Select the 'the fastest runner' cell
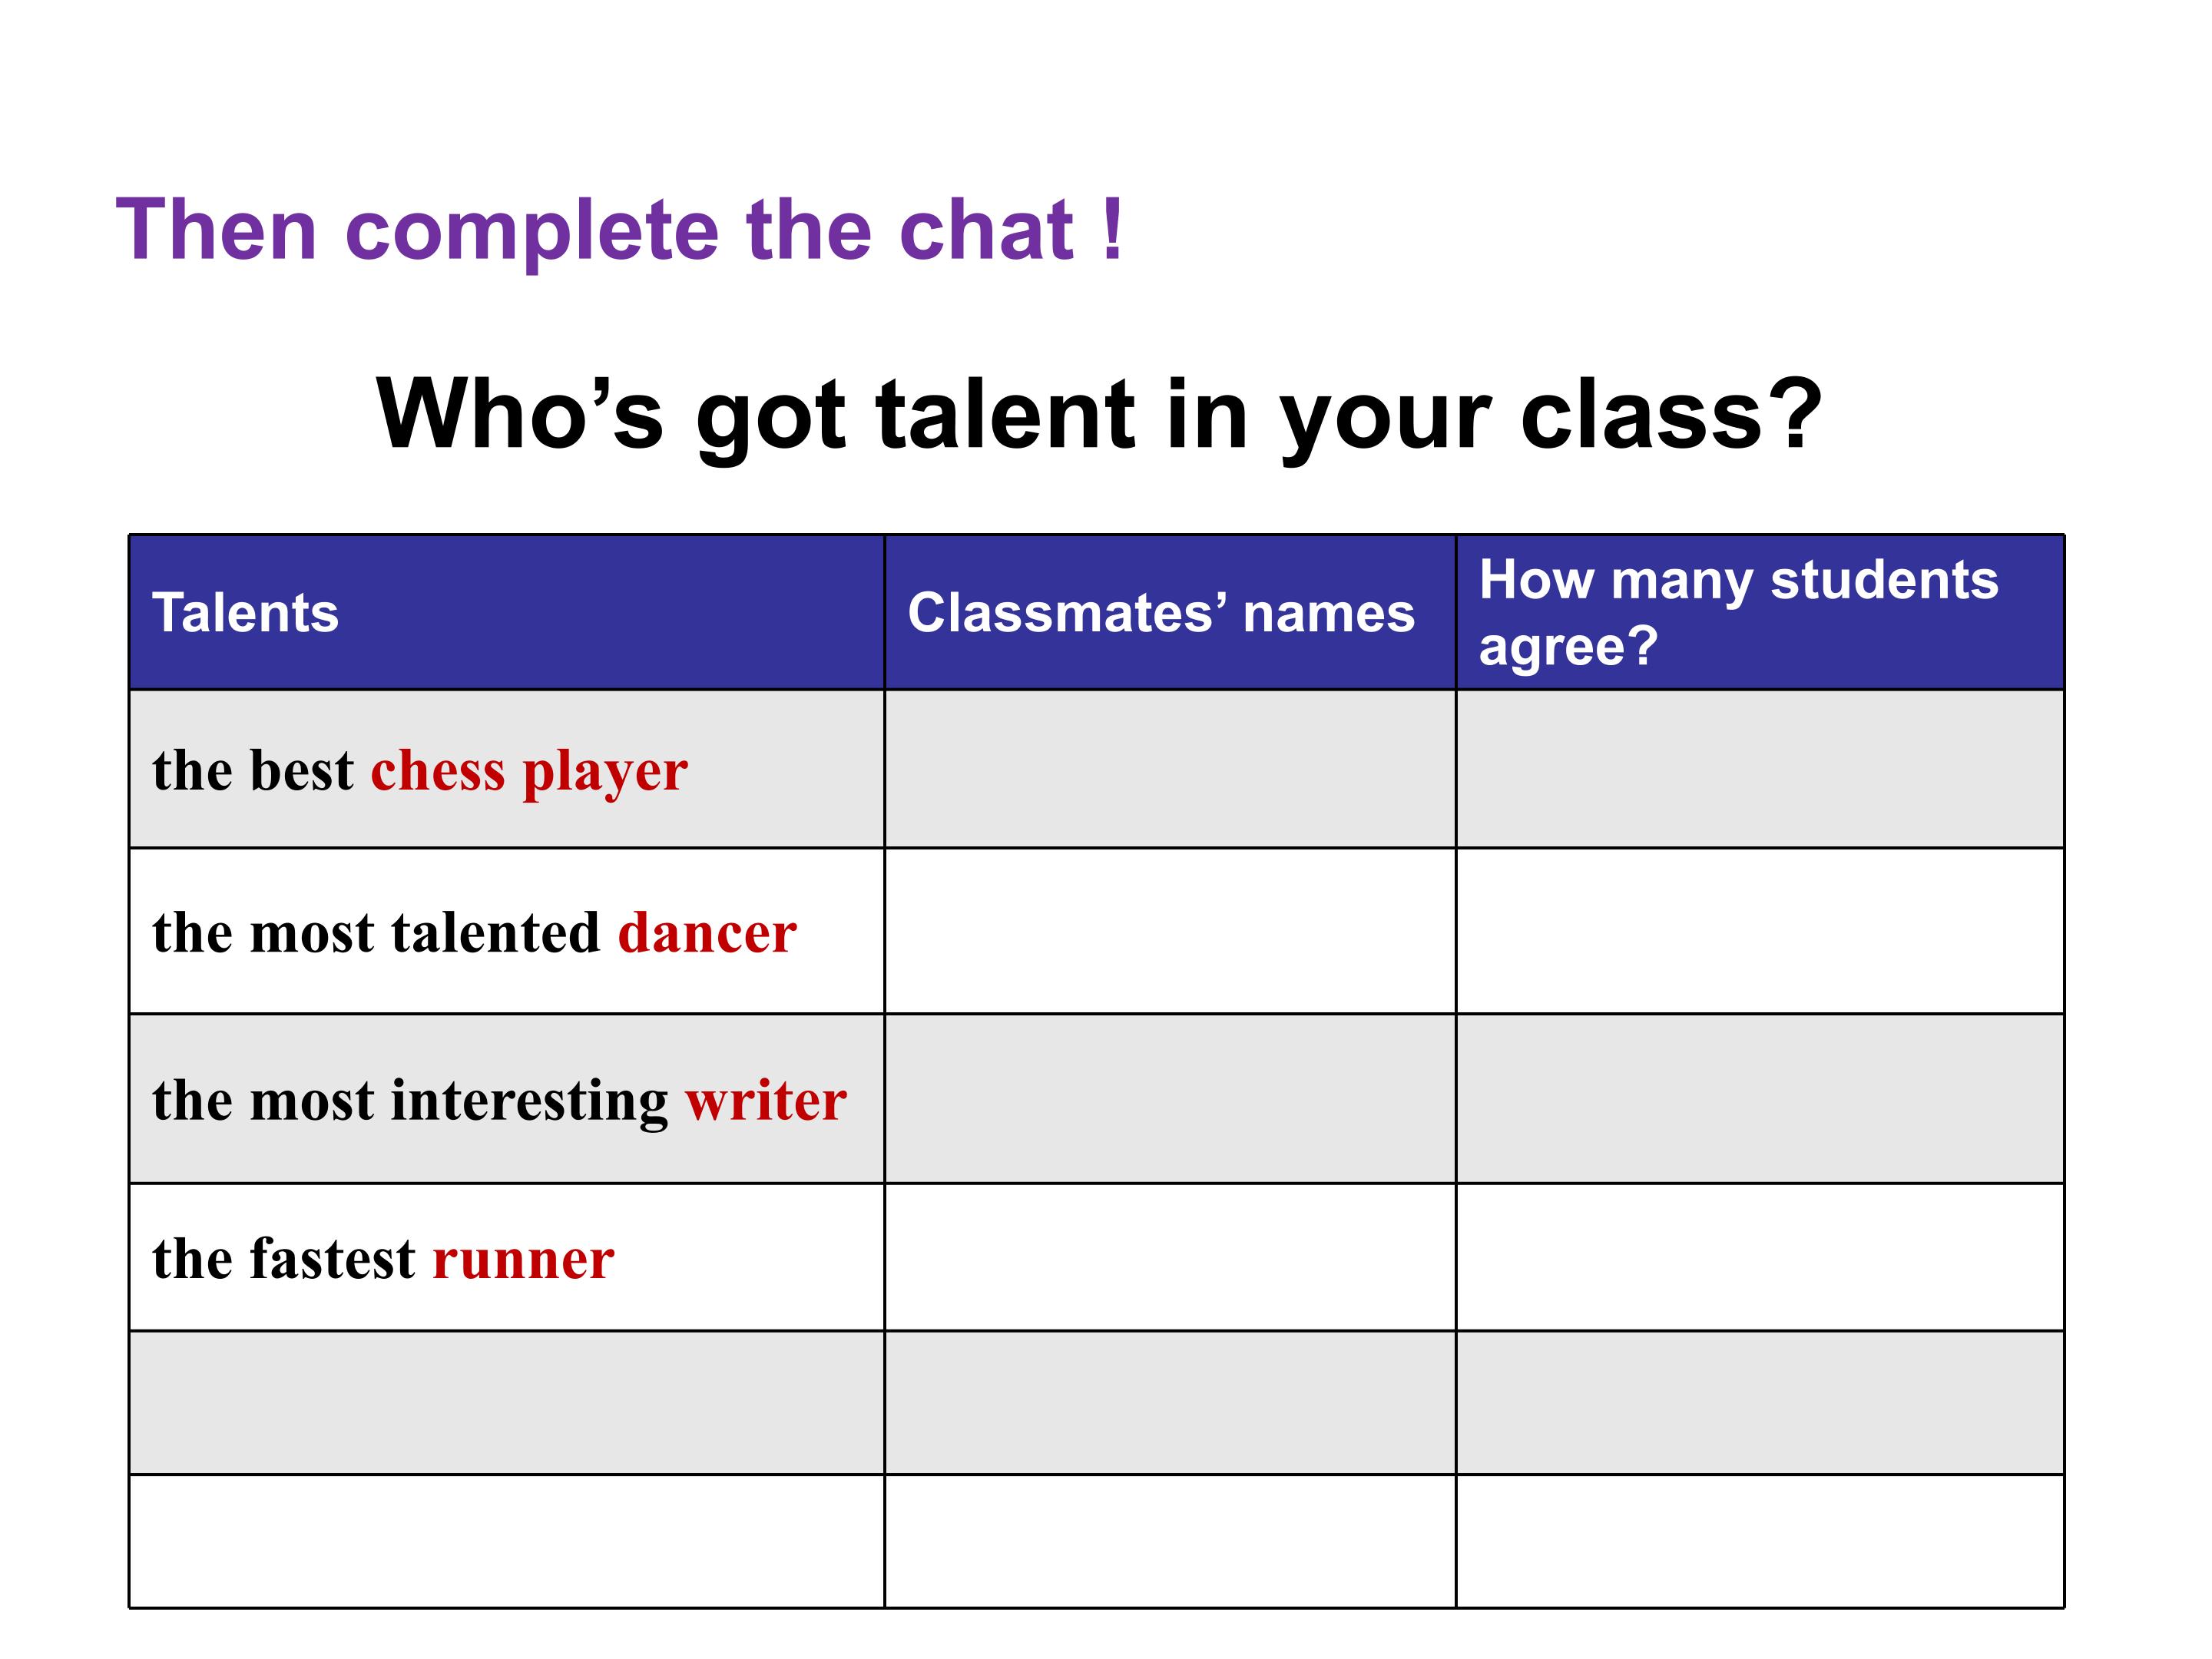 click(507, 1257)
